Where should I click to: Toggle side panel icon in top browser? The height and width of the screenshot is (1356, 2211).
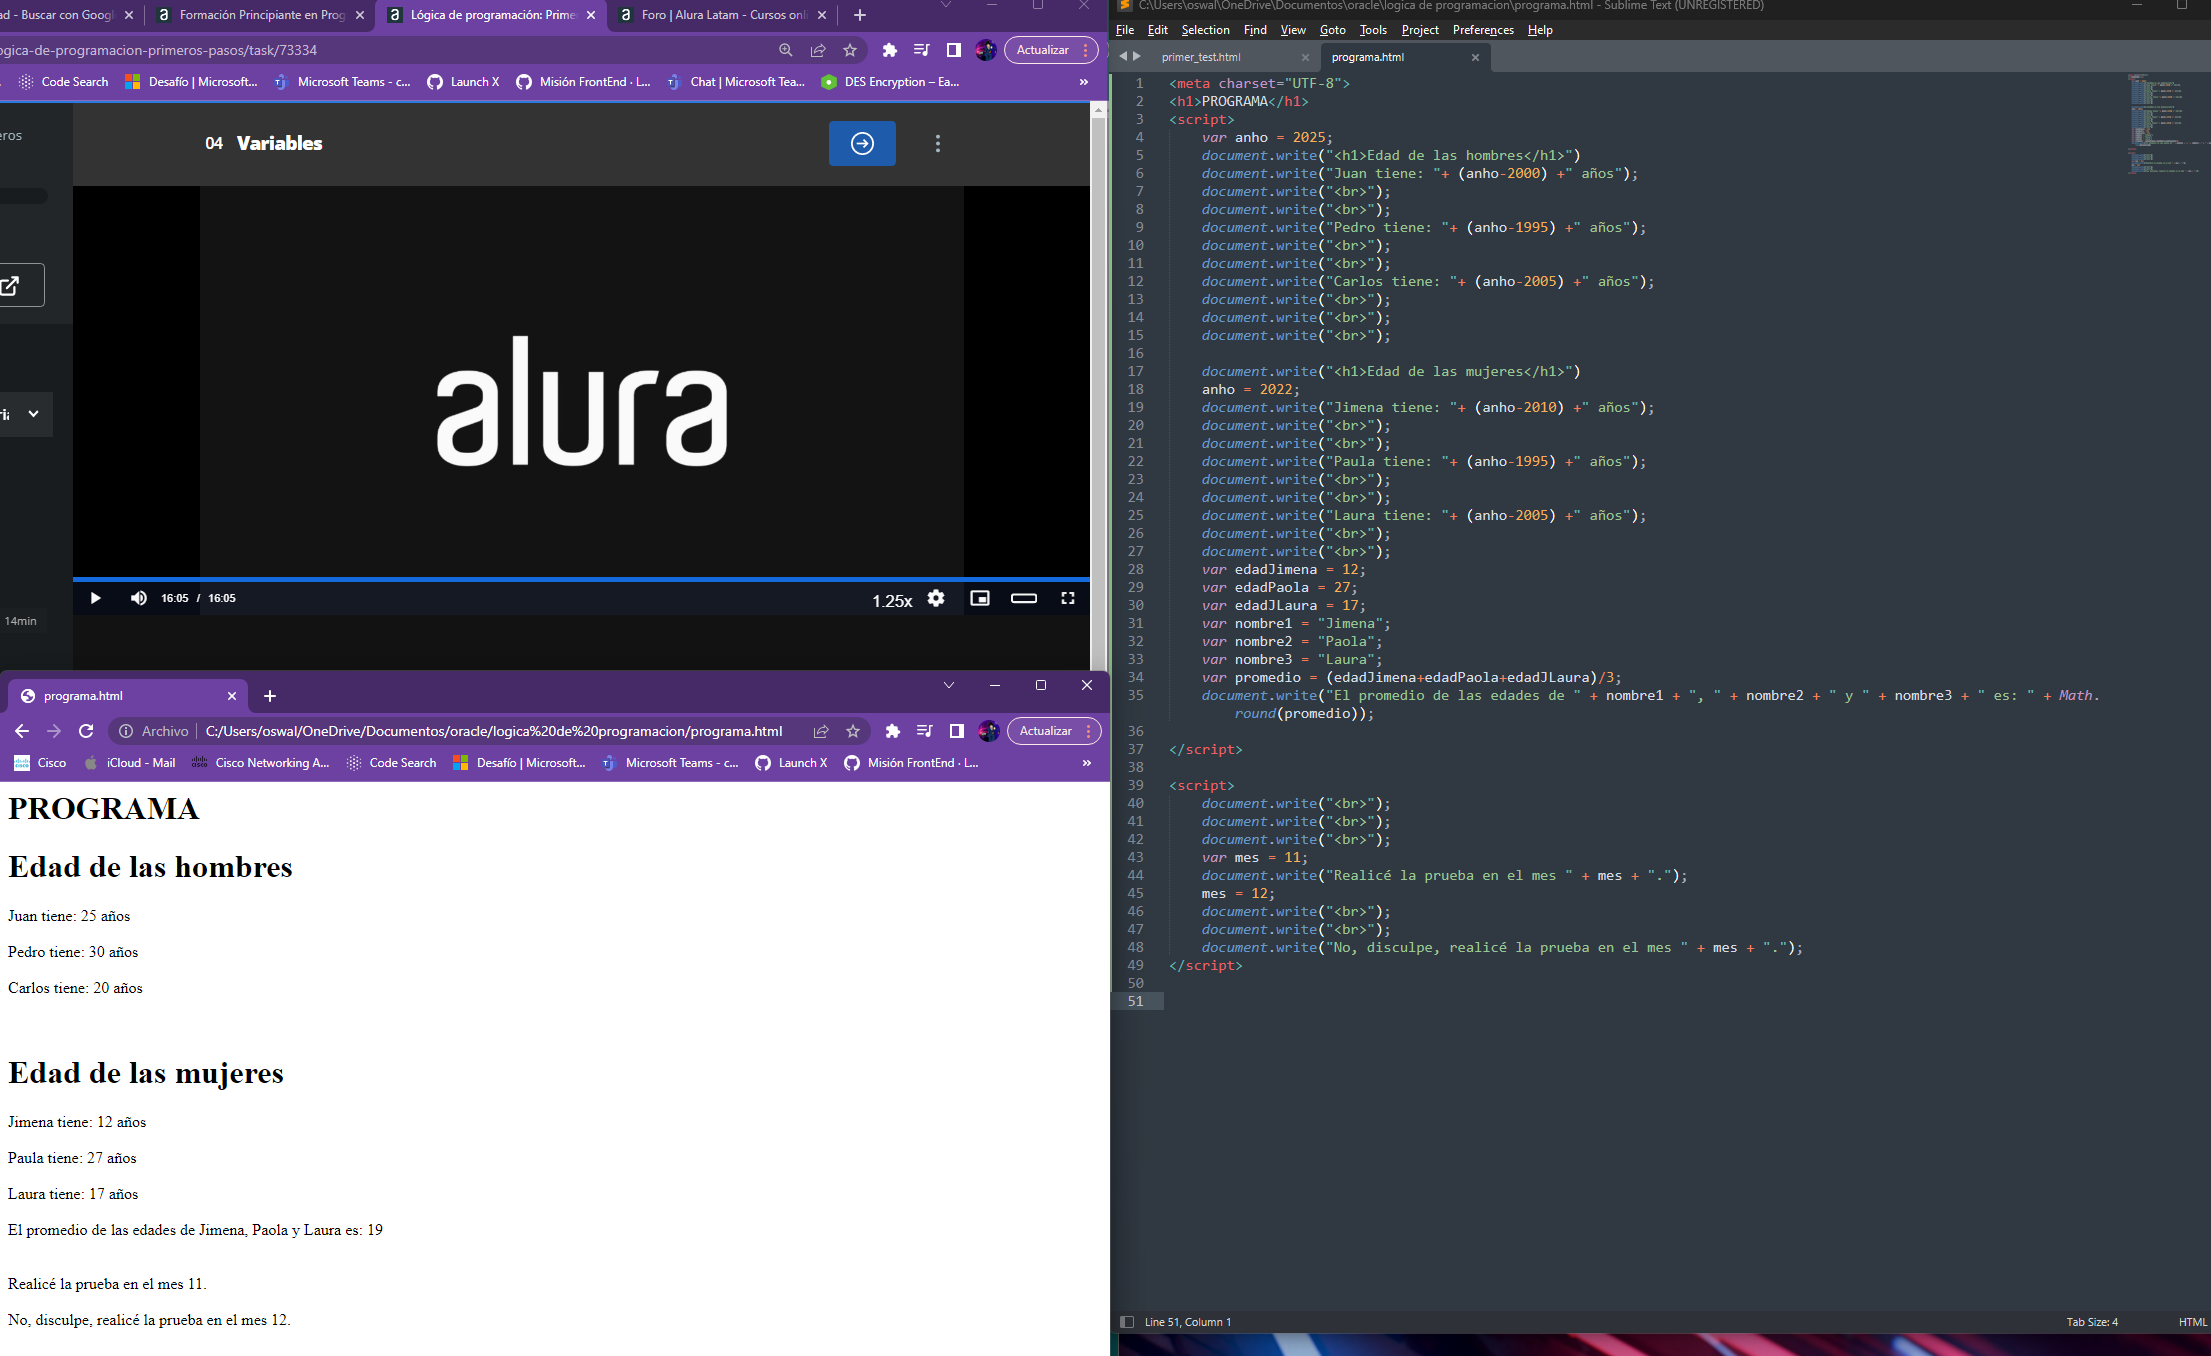pos(954,50)
